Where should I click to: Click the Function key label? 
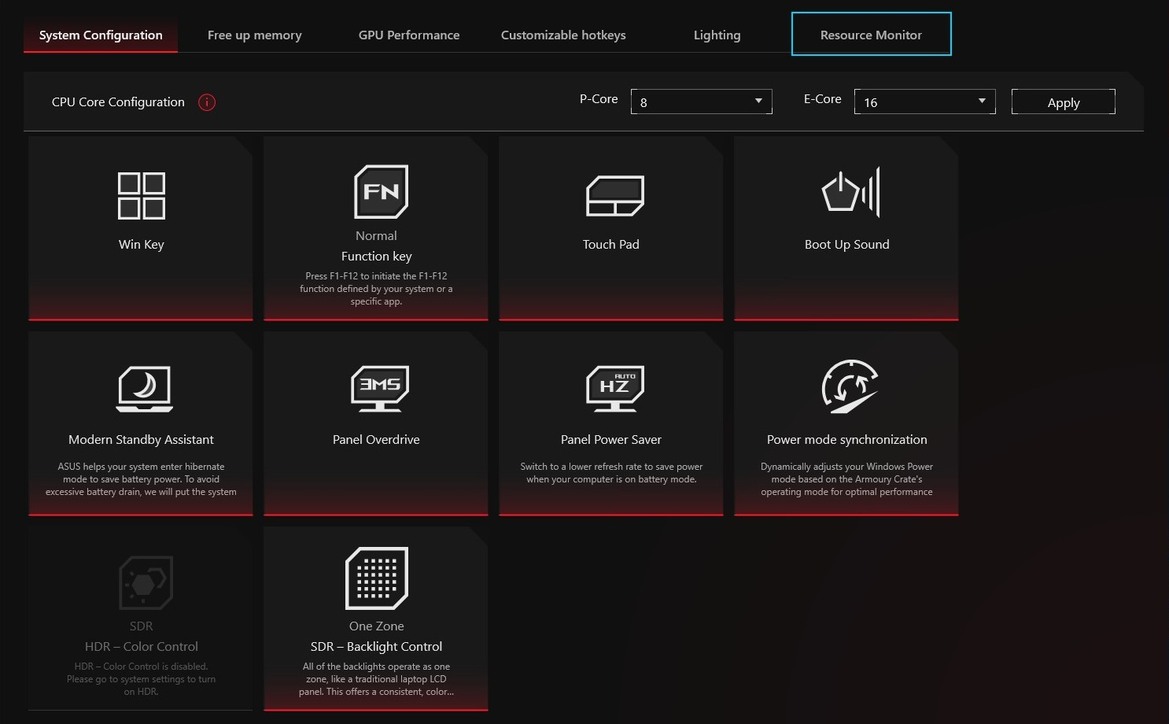(376, 256)
